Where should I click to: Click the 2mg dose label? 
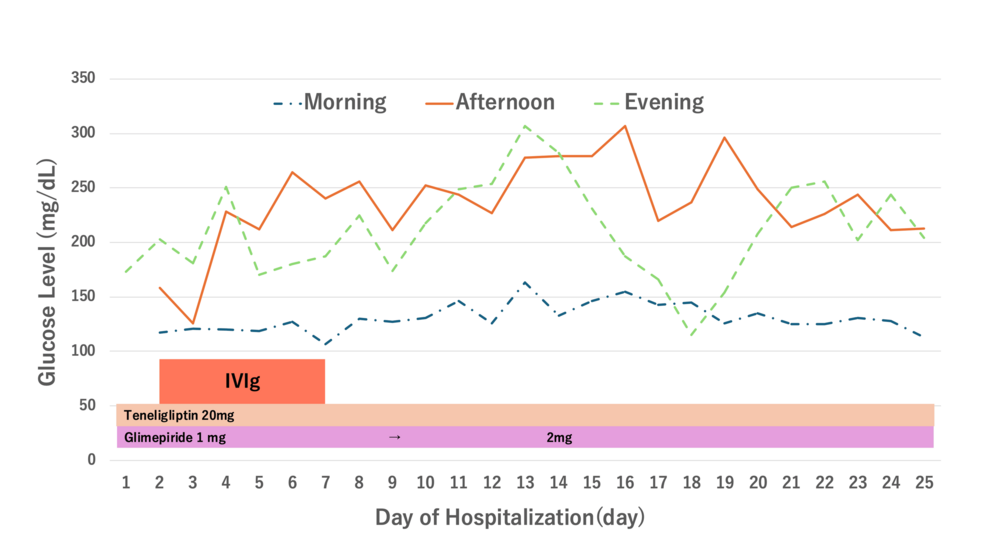559,437
